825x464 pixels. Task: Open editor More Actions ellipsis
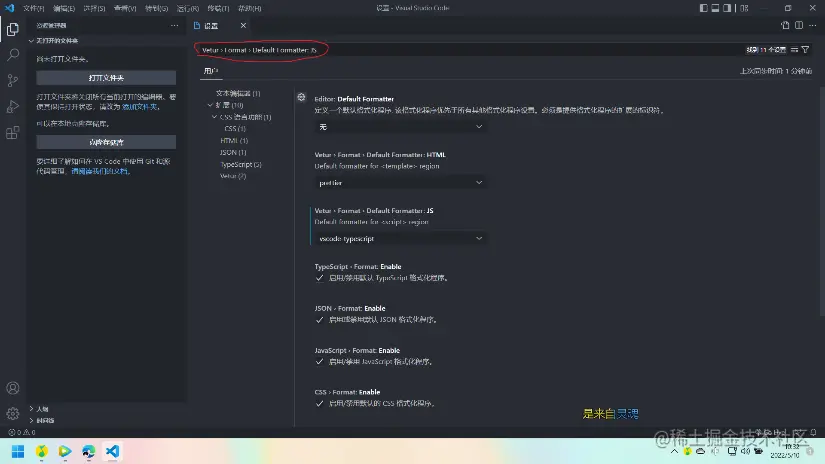[812, 25]
